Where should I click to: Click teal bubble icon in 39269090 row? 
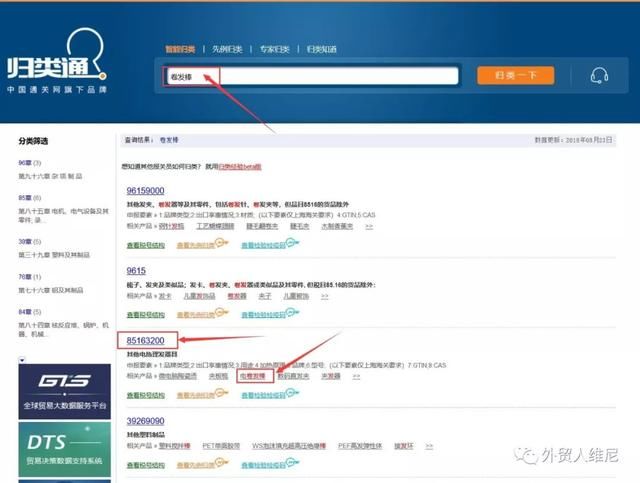[292, 463]
